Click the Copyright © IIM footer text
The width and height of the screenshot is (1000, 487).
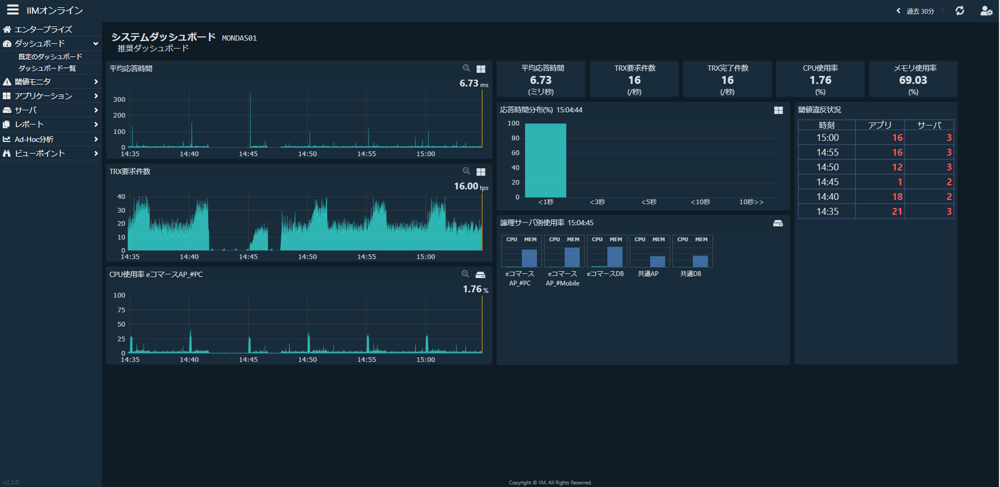click(x=550, y=483)
